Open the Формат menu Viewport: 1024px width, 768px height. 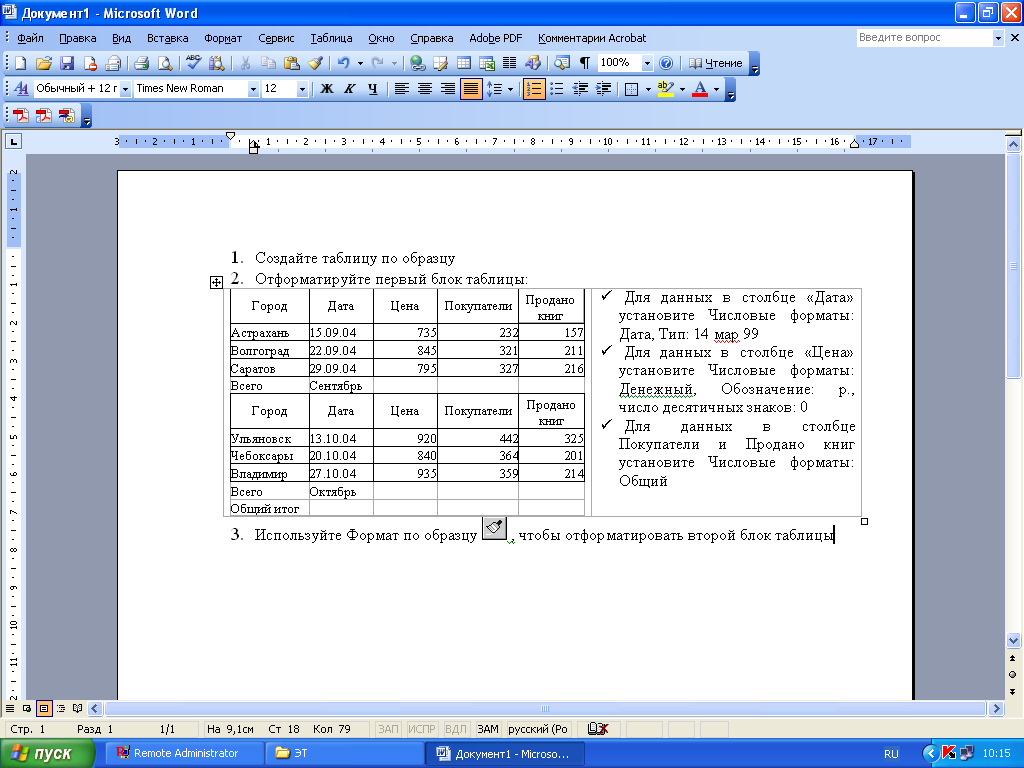pos(223,38)
